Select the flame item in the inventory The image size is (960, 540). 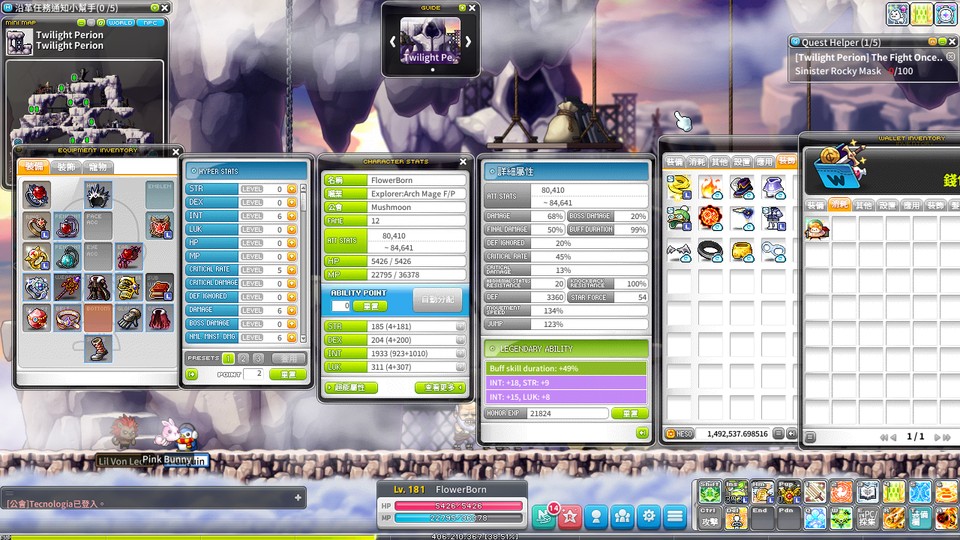710,187
